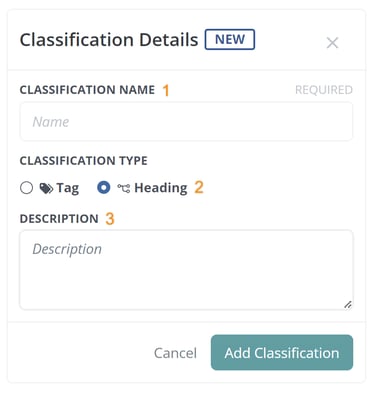Screen dimensions: 371x394
Task: Click the Add Classification button
Action: click(282, 353)
